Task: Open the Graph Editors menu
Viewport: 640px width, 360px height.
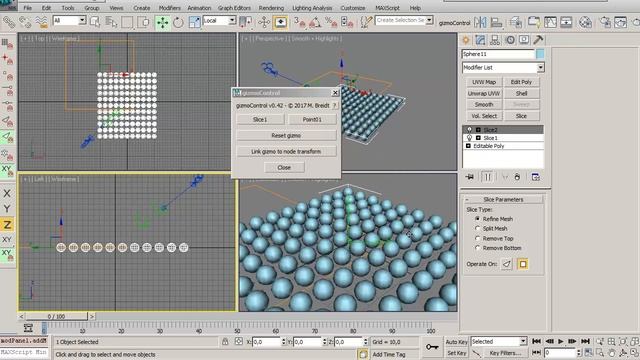Action: [234, 8]
